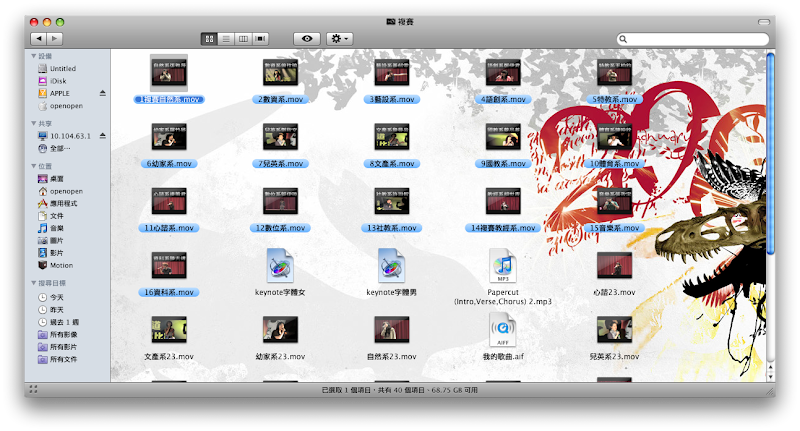800x431 pixels.
Task: Select openopen with the Apple icon under devices
Action: pos(67,106)
